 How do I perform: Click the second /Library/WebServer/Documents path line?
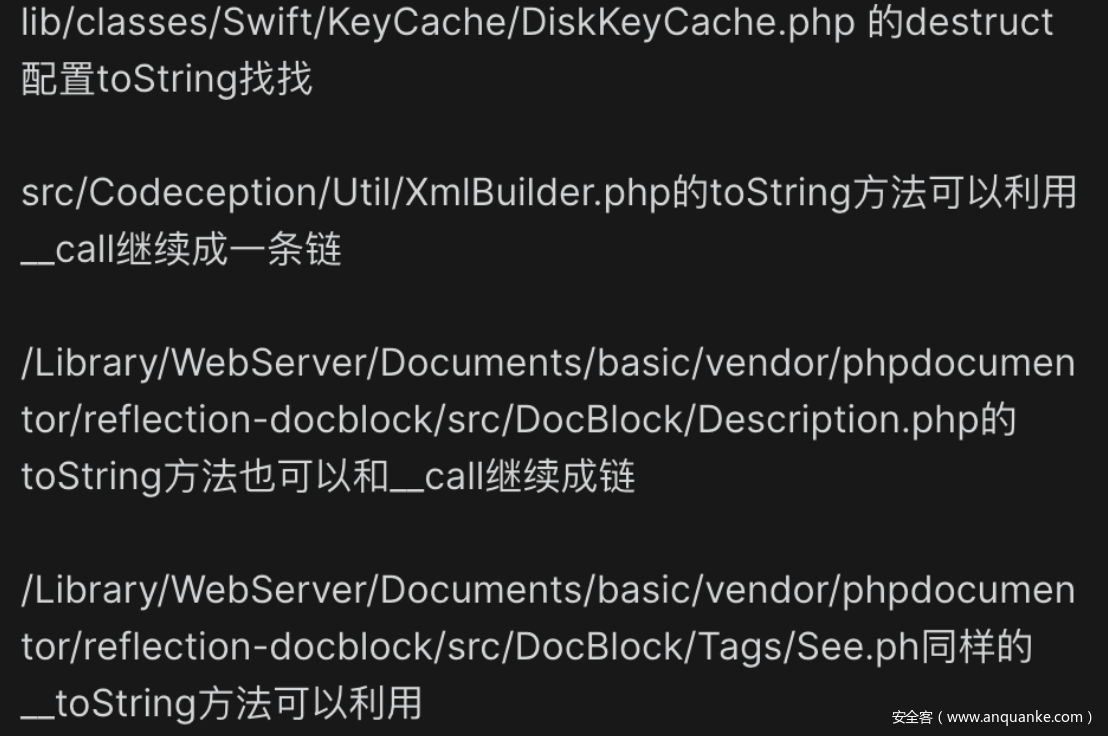point(548,590)
